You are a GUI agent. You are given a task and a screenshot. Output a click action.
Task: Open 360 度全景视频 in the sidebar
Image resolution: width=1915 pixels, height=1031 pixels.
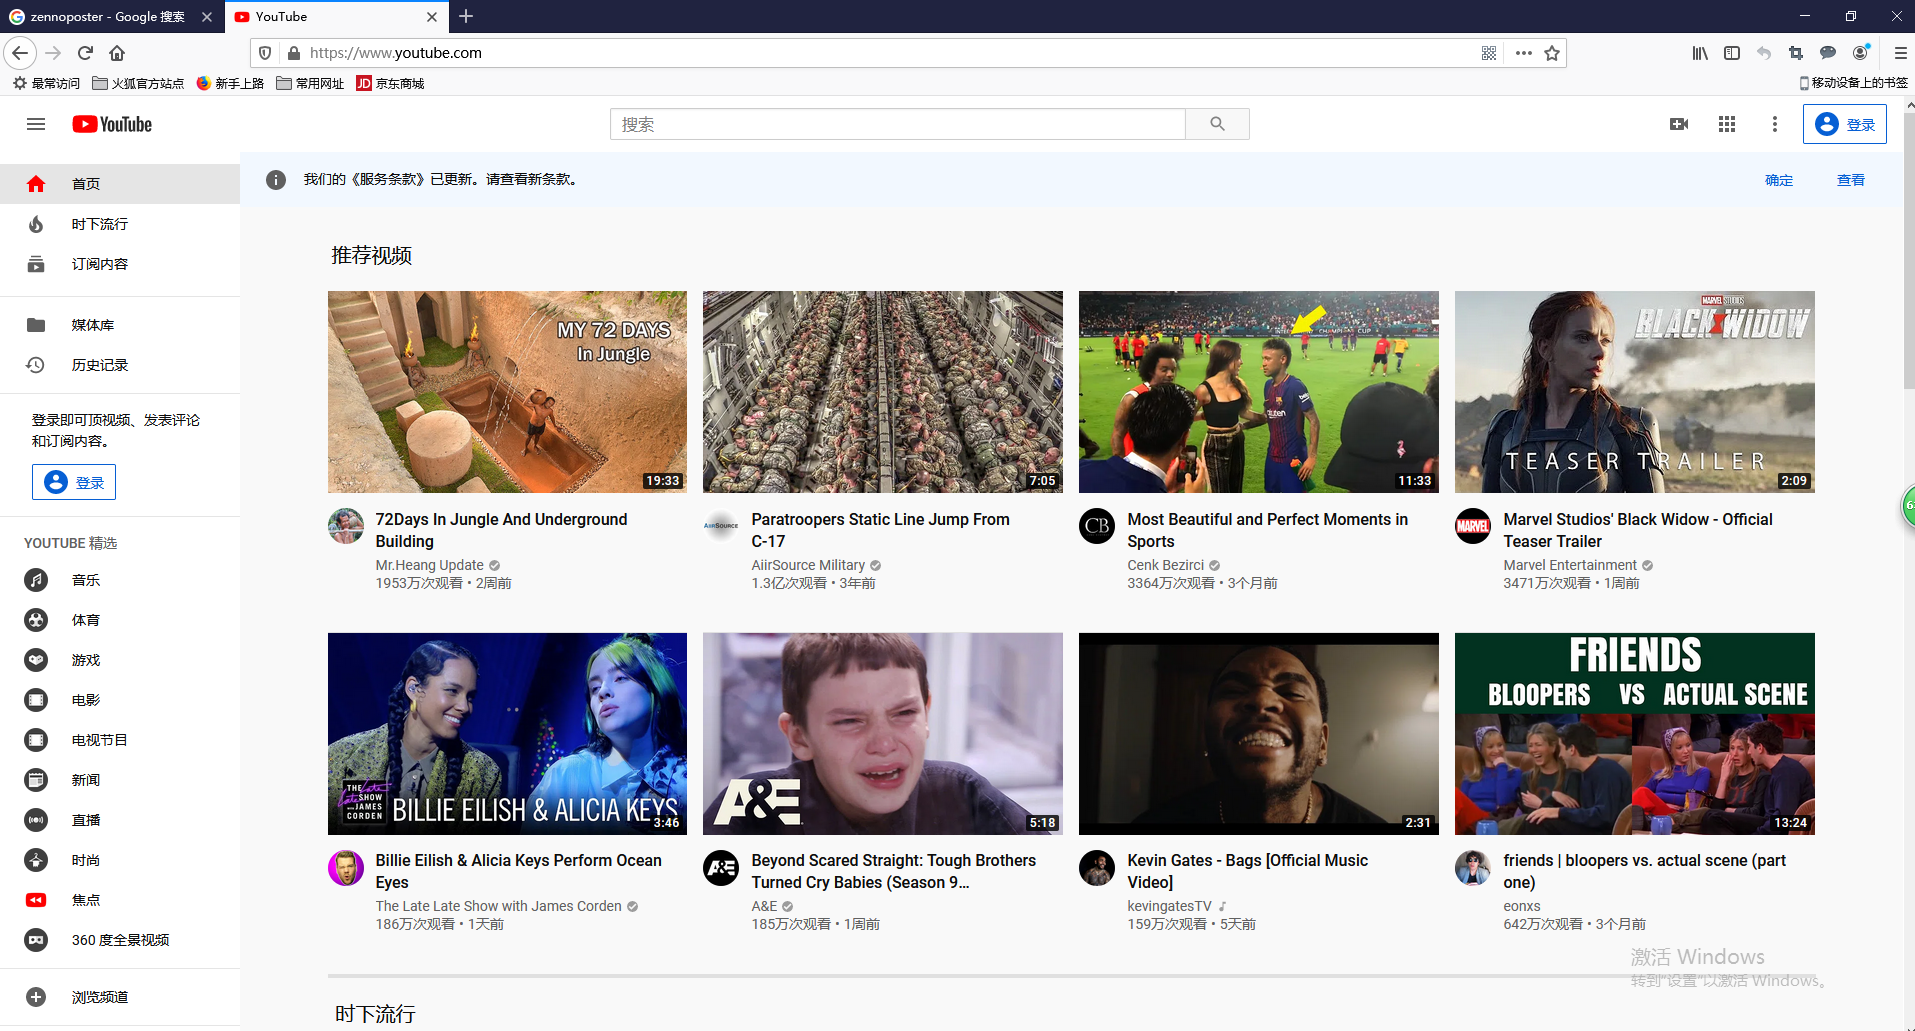pyautogui.click(x=120, y=940)
